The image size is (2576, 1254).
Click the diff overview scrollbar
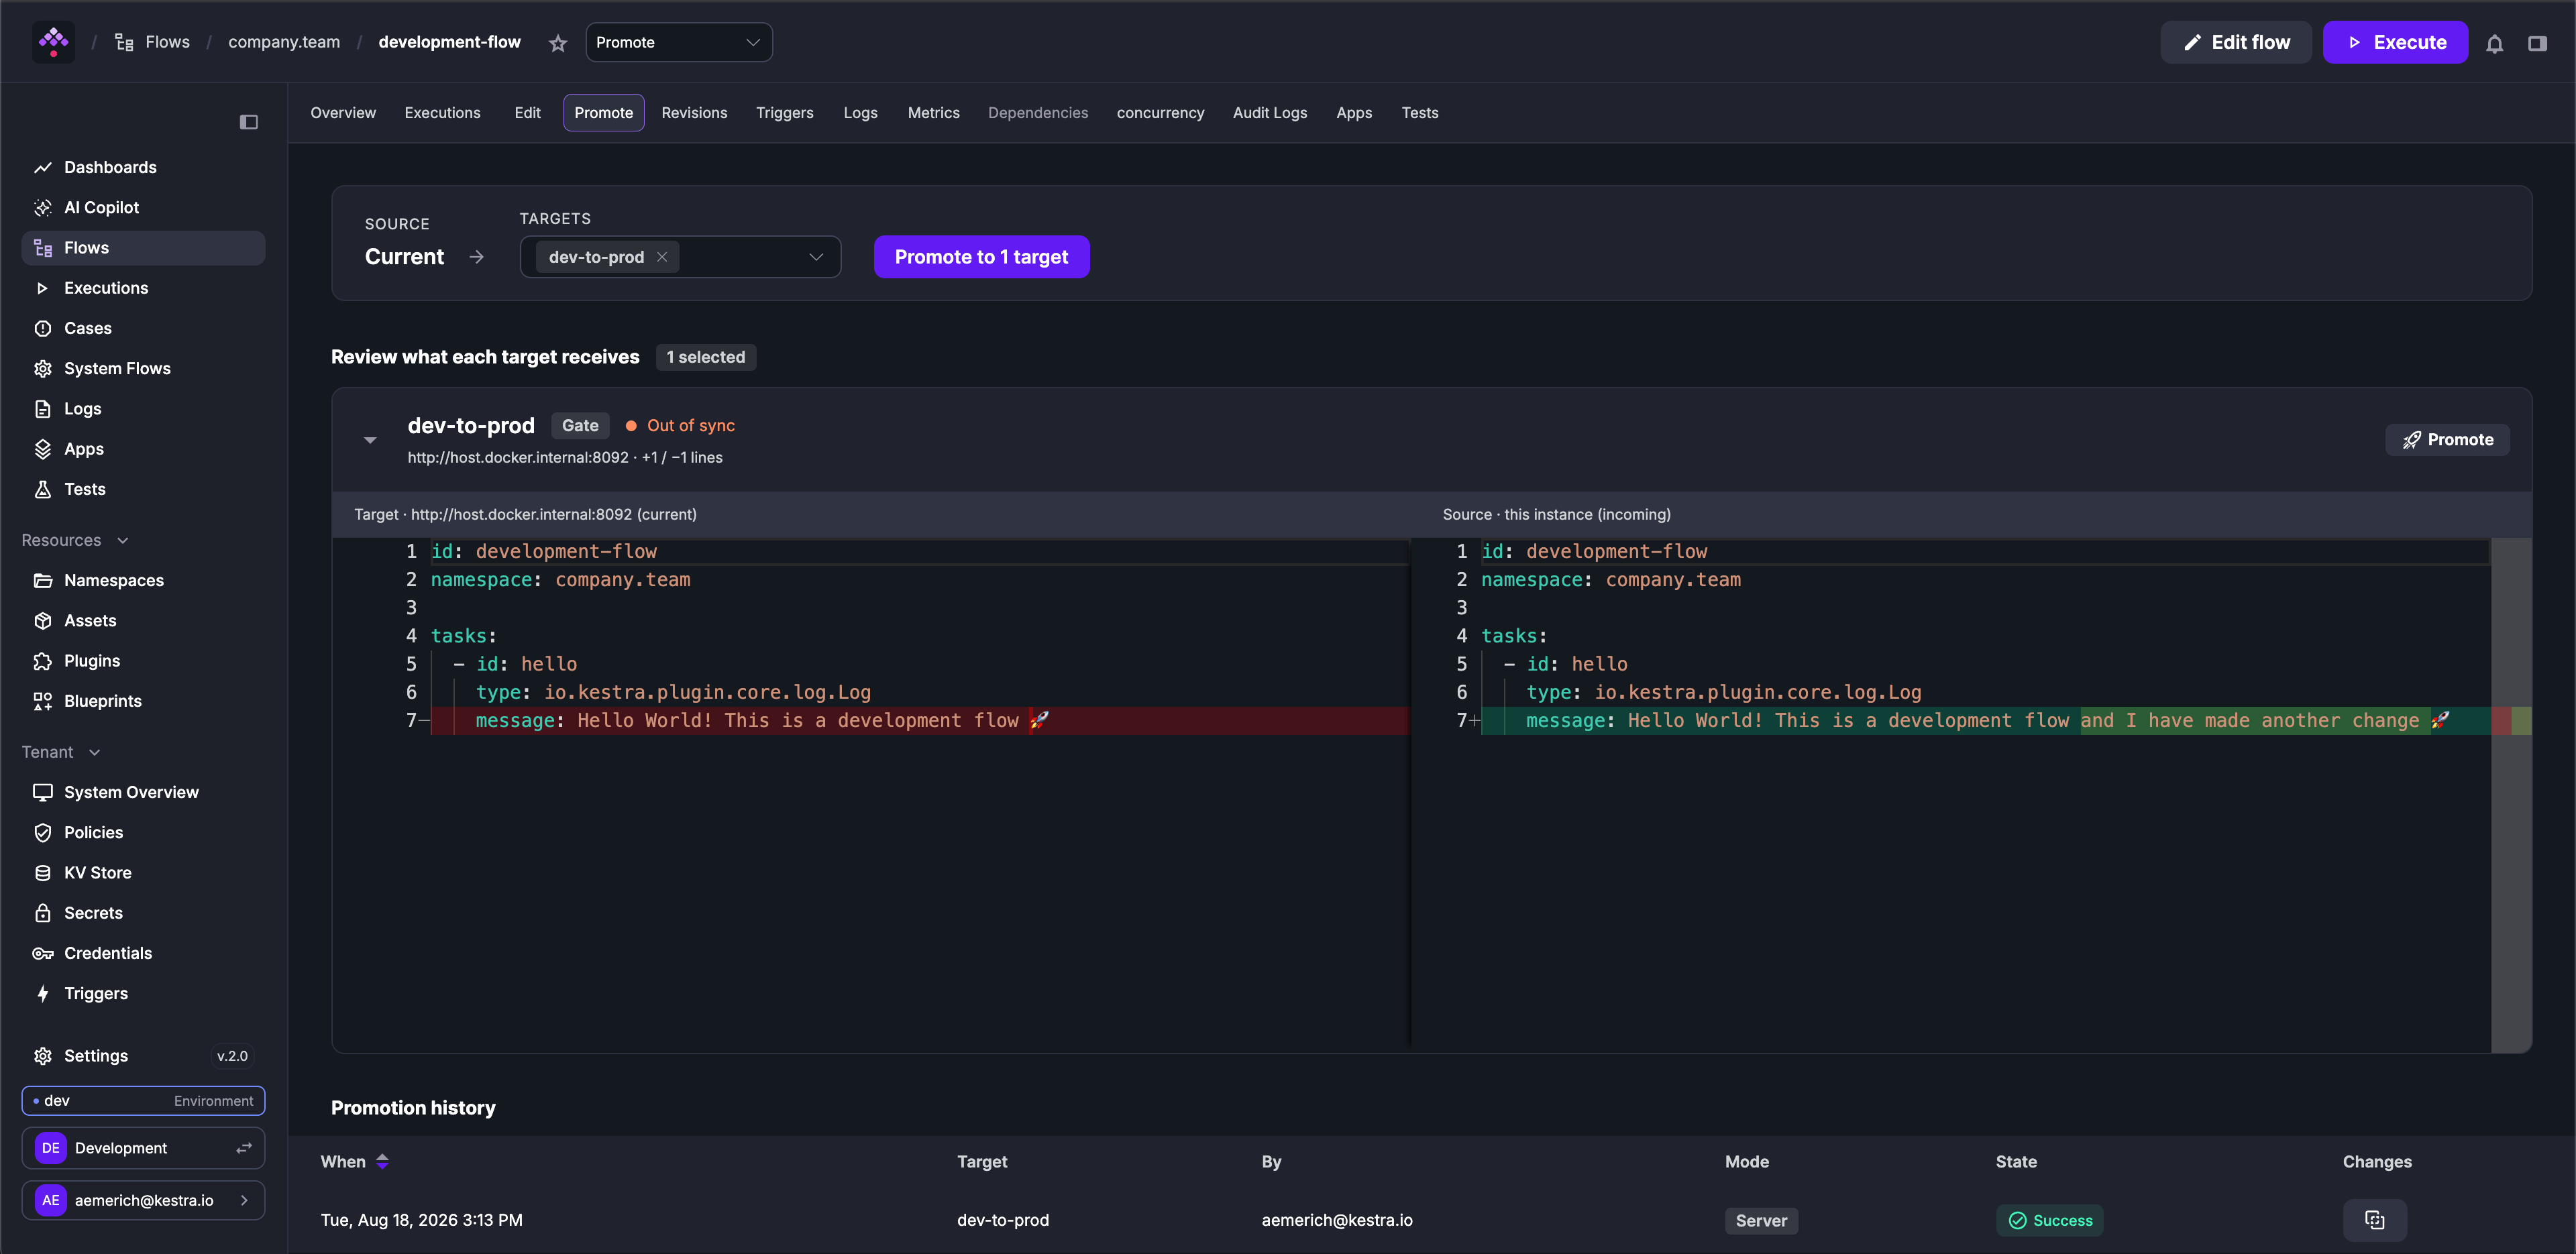coord(2511,795)
